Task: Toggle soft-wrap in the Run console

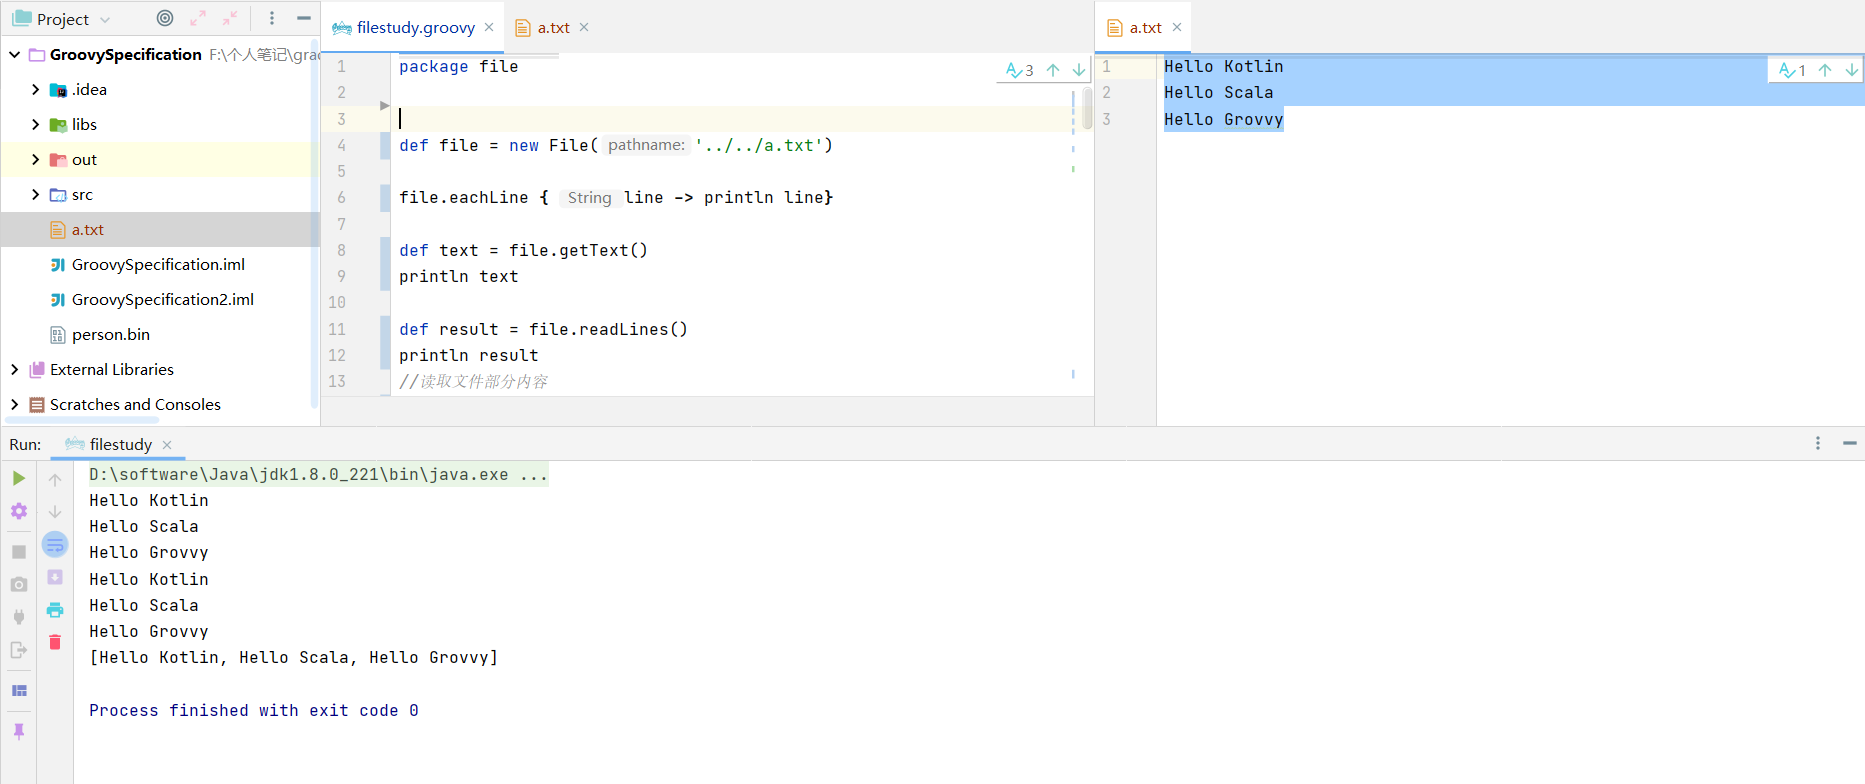Action: coord(55,545)
